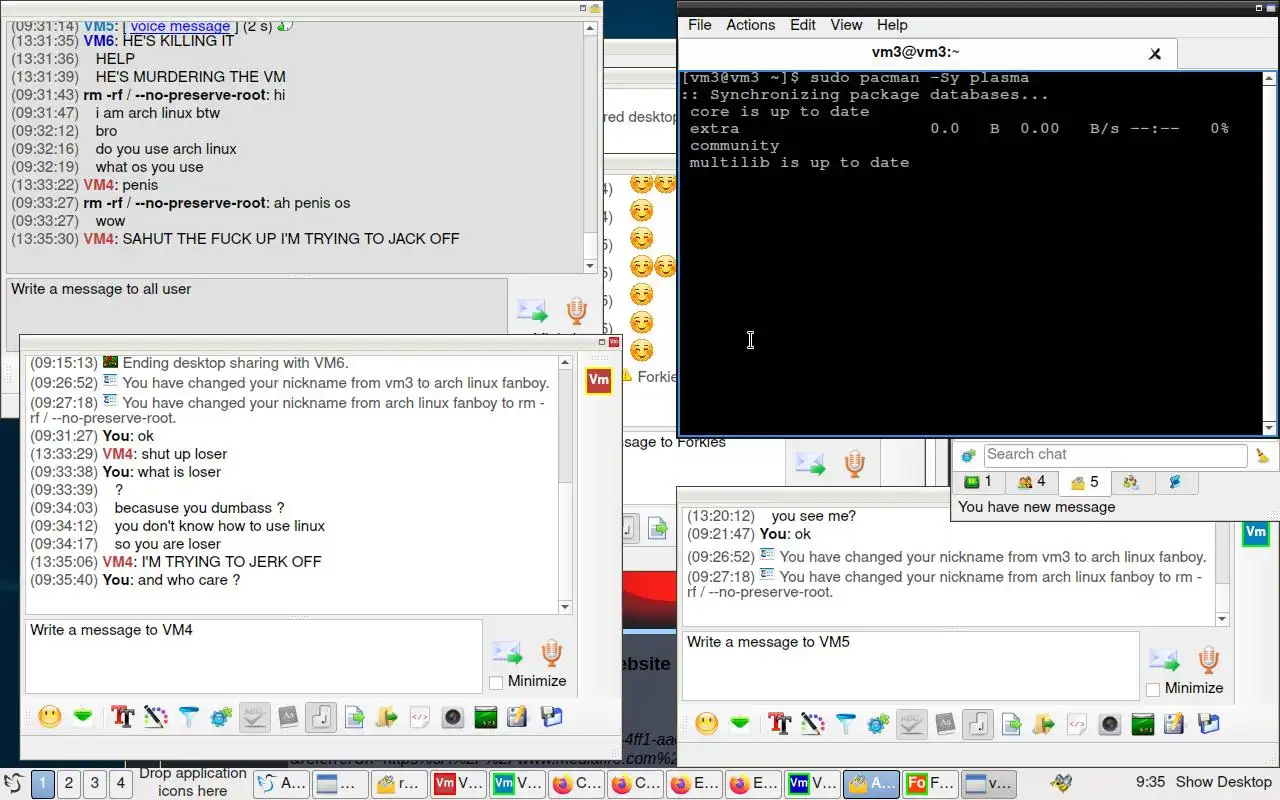Focus the 'Write a message to all user' field
The image size is (1280, 800).
(x=256, y=315)
